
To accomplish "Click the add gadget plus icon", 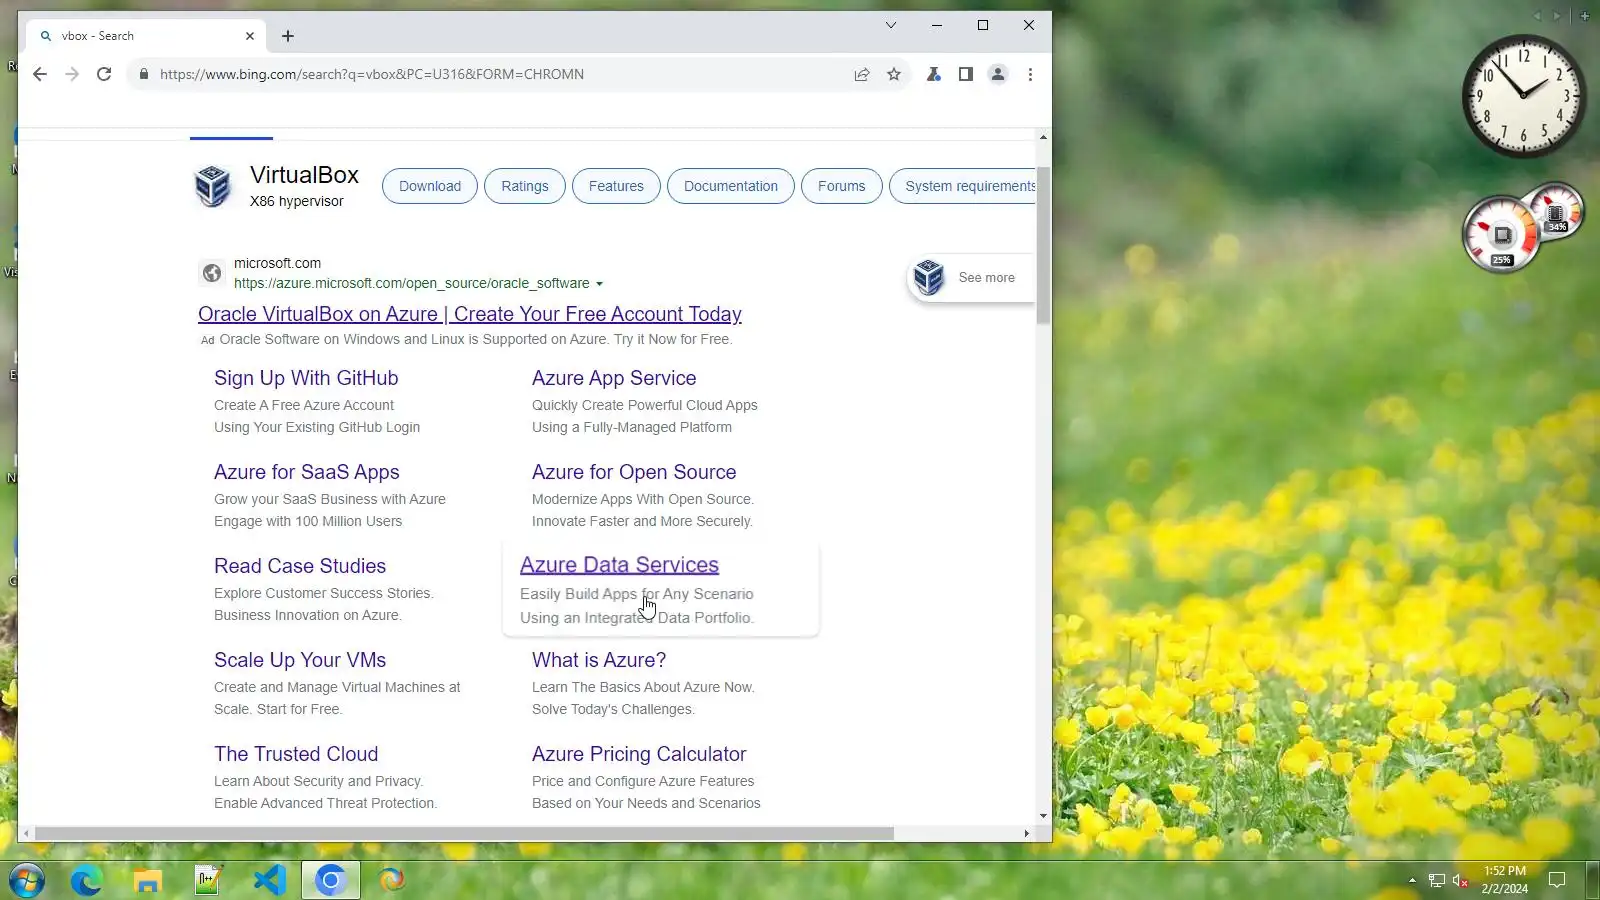I will (1585, 16).
